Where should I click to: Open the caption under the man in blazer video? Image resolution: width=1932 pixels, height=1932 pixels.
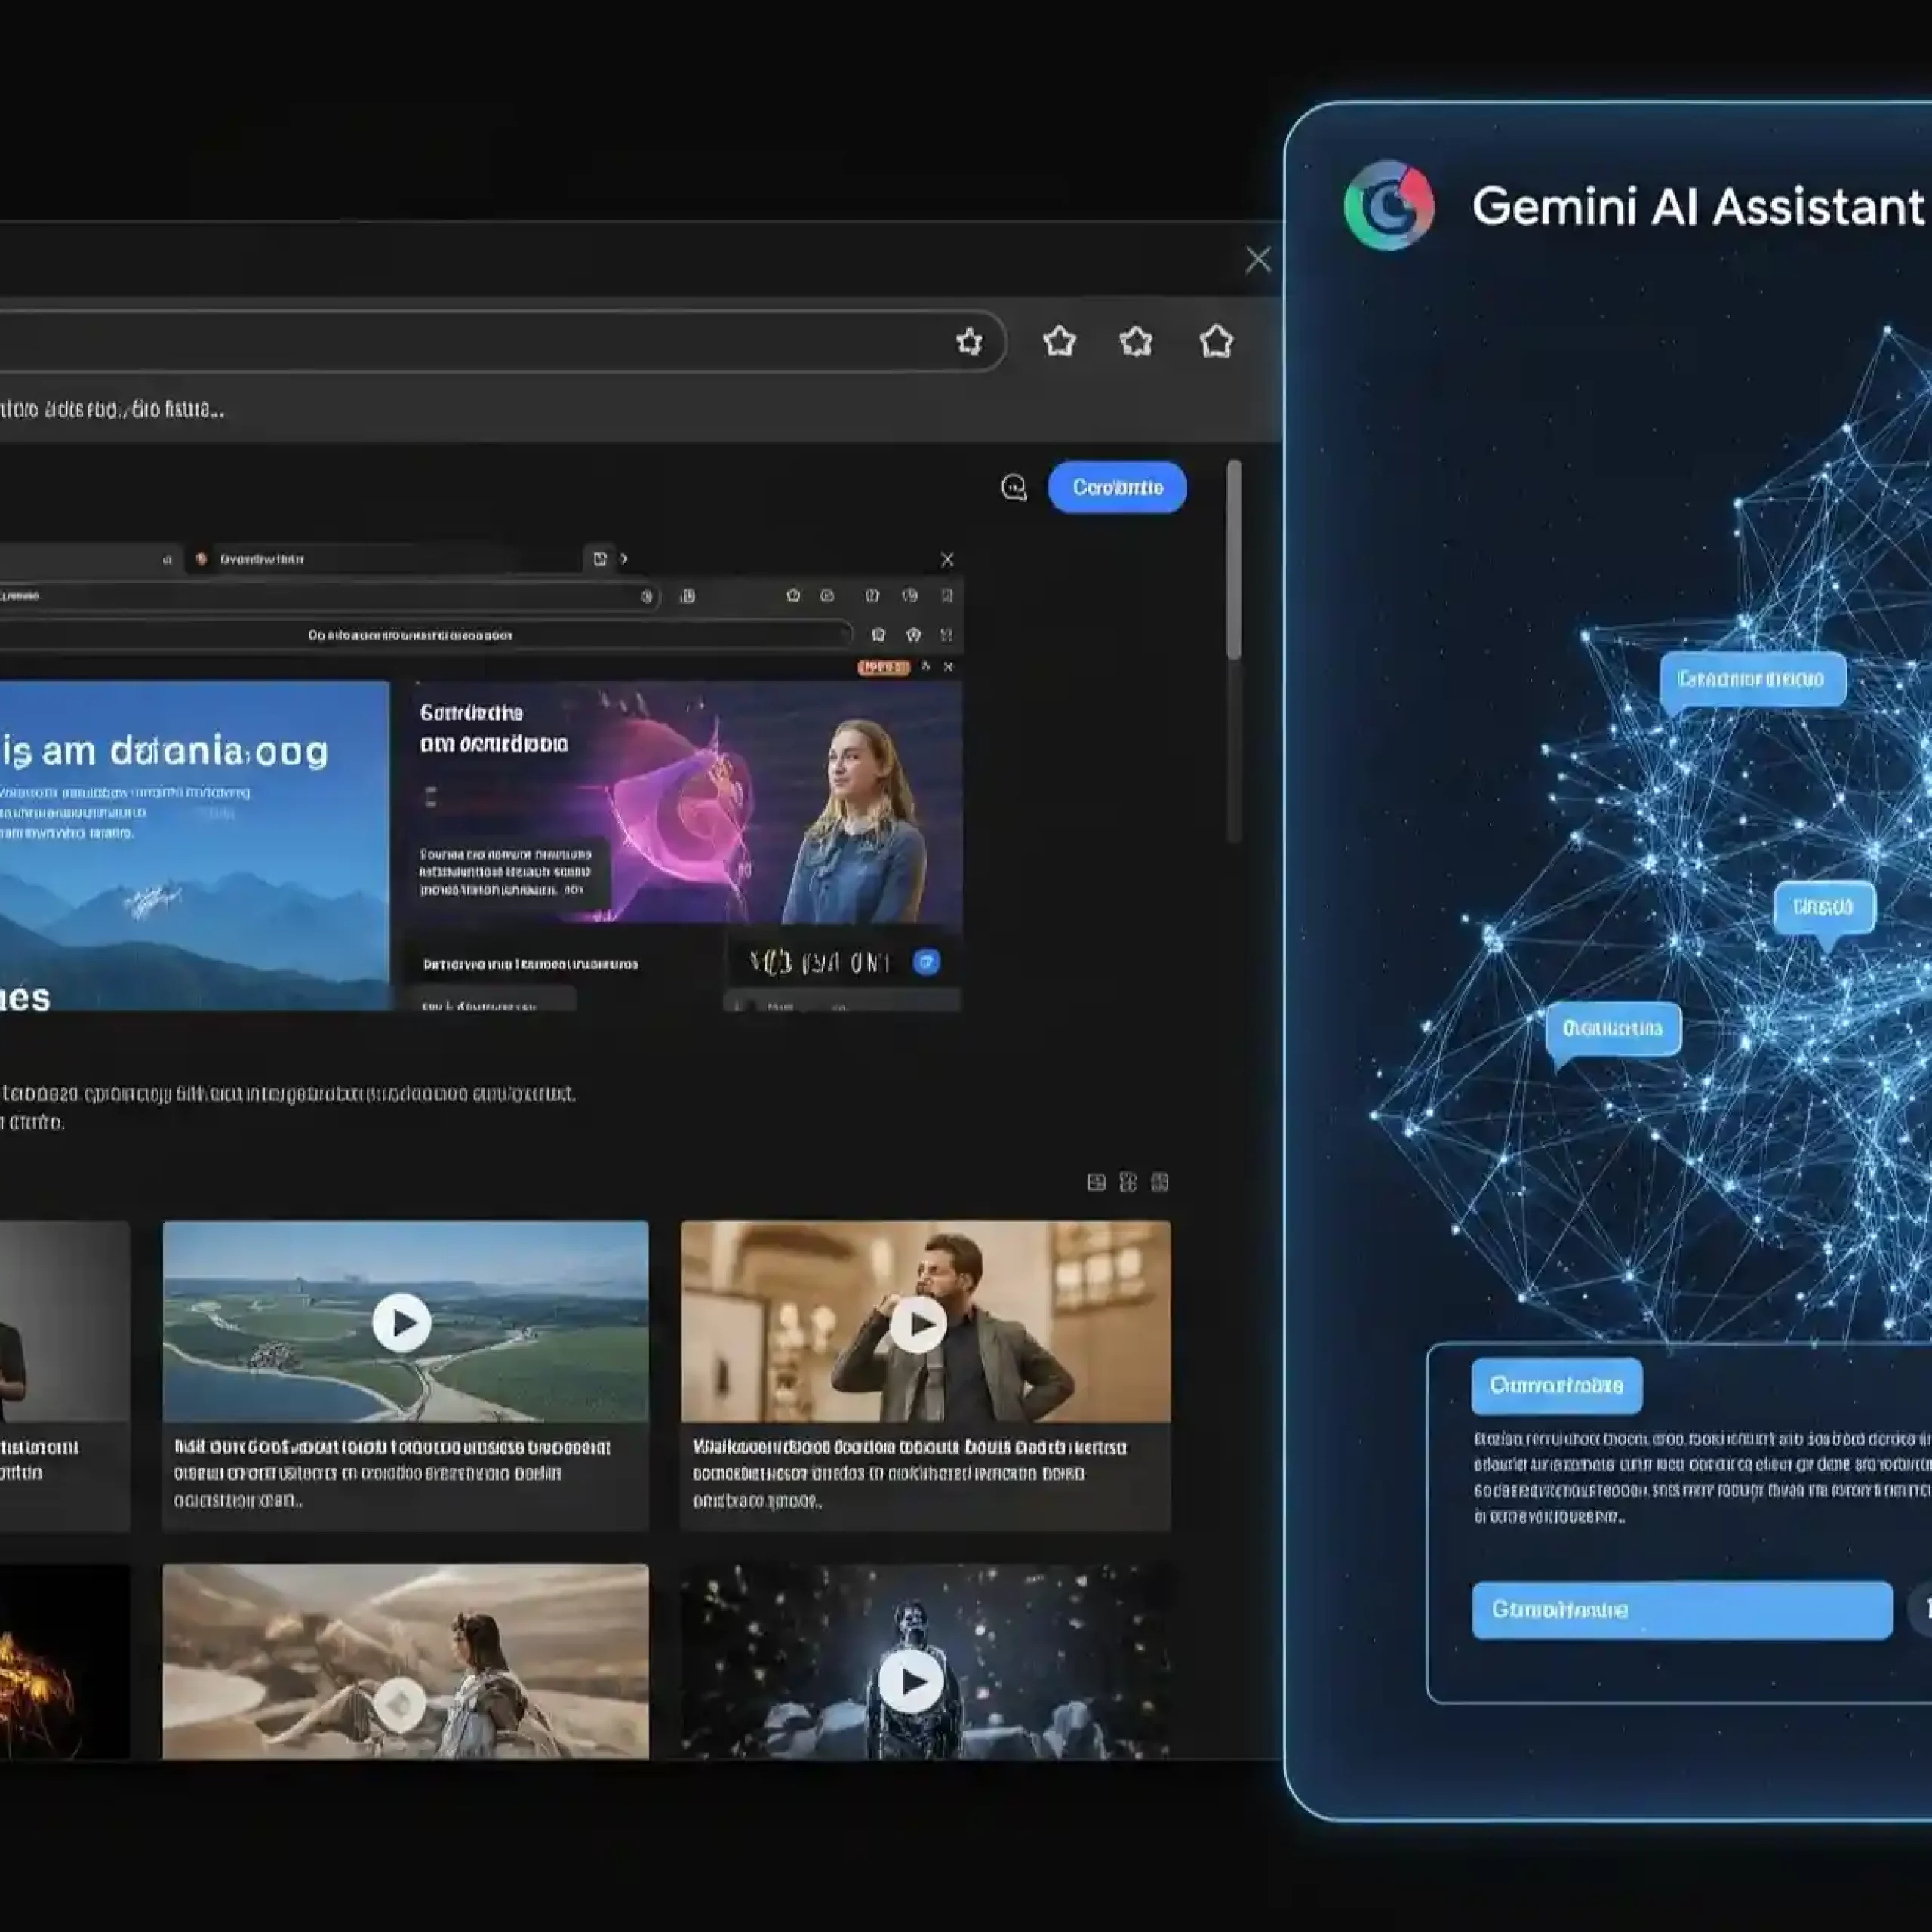[909, 1474]
